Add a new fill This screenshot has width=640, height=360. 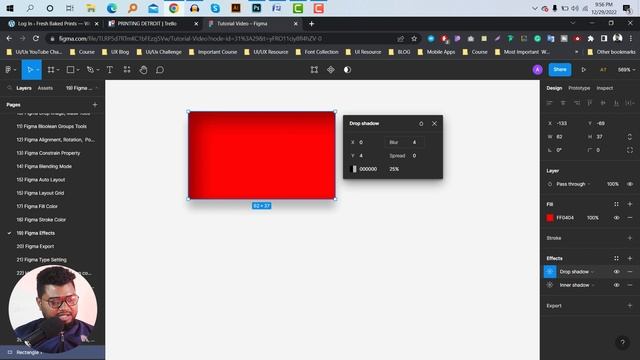click(630, 204)
